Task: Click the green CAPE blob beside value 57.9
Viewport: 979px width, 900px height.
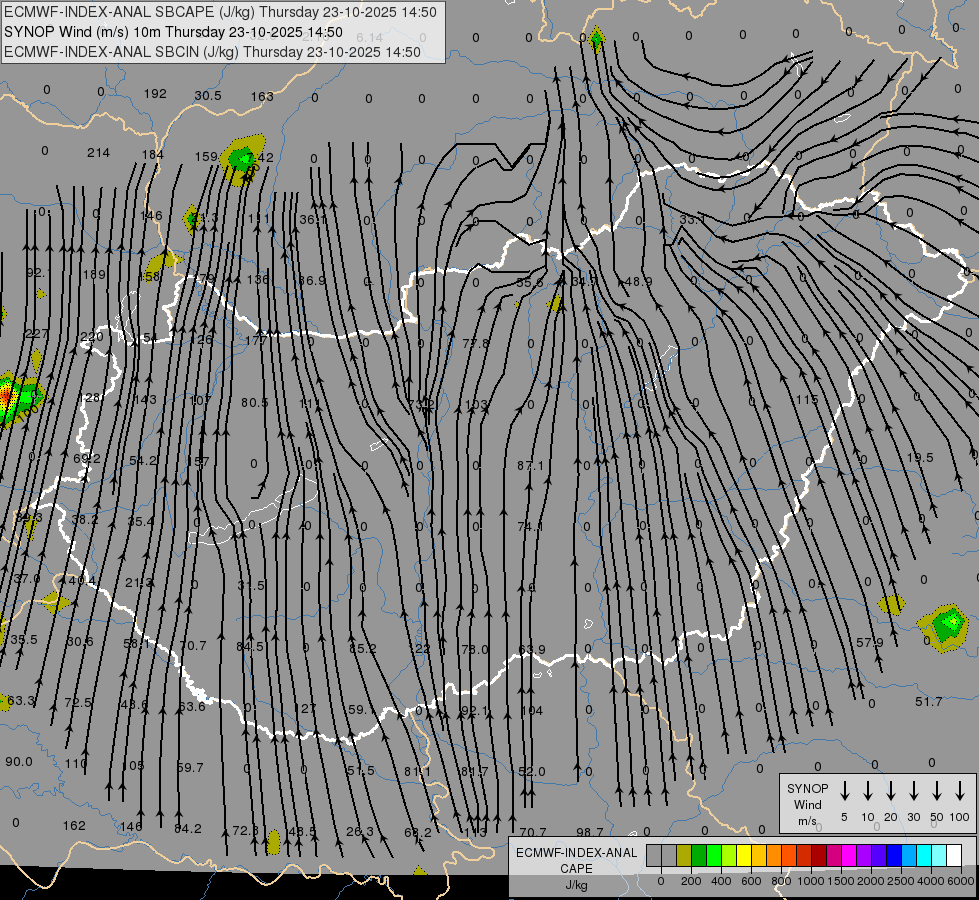Action: click(x=947, y=626)
